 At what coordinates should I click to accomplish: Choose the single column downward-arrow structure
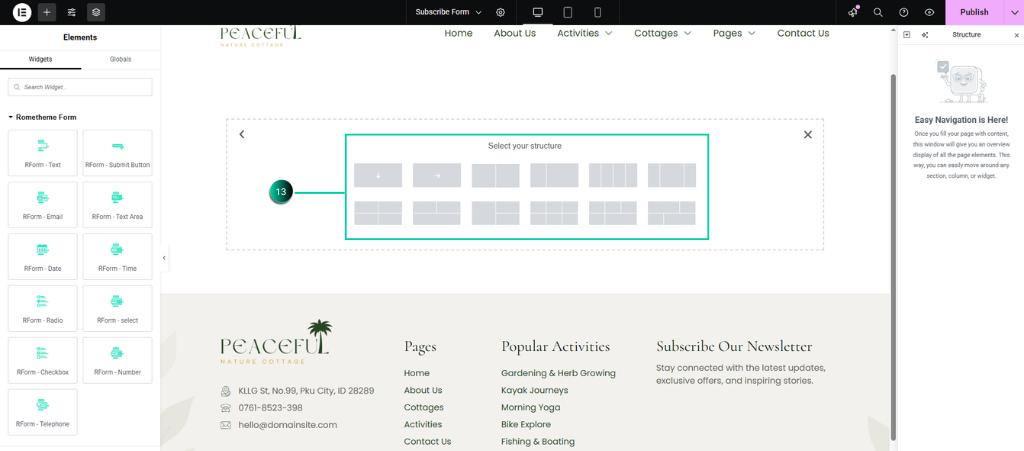point(378,176)
